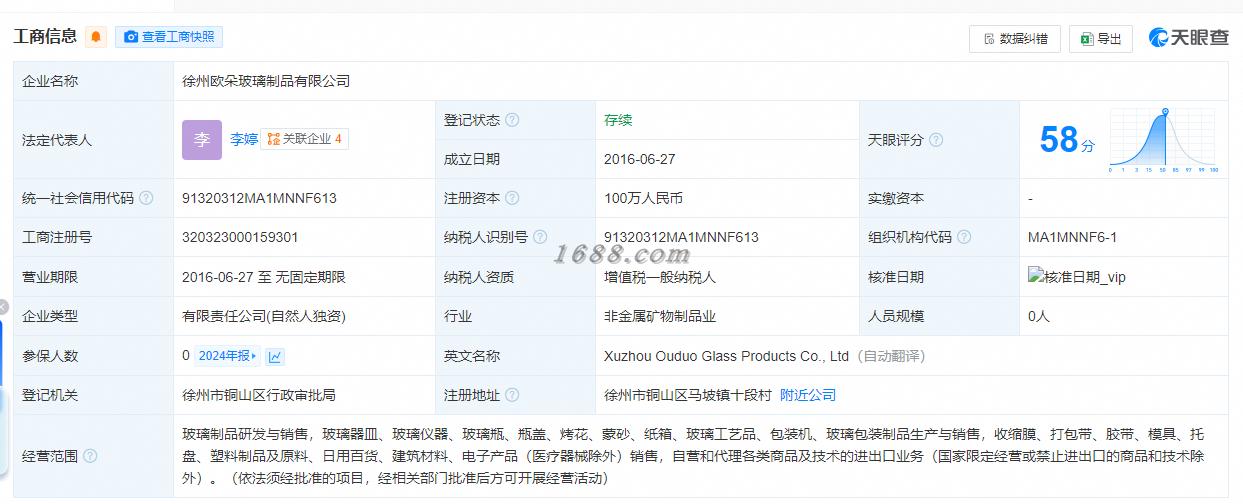Click address 徐州市铜山区马坡镇十段村
Image resolution: width=1243 pixels, height=504 pixels.
coord(688,395)
